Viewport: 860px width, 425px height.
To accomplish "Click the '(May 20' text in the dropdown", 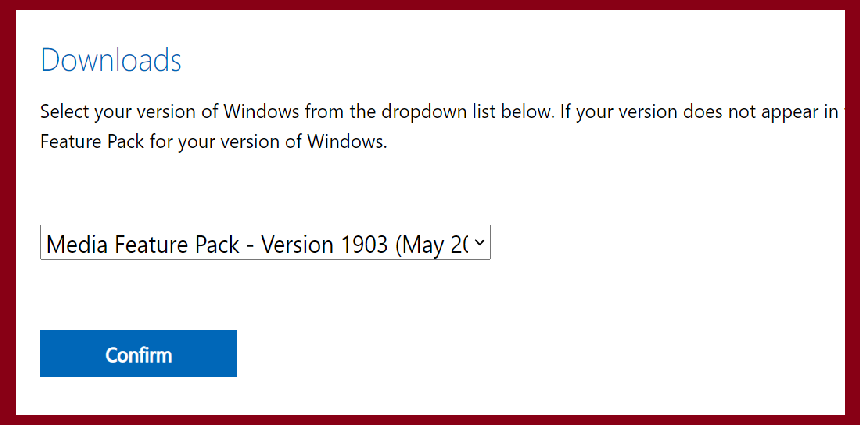I will [432, 245].
